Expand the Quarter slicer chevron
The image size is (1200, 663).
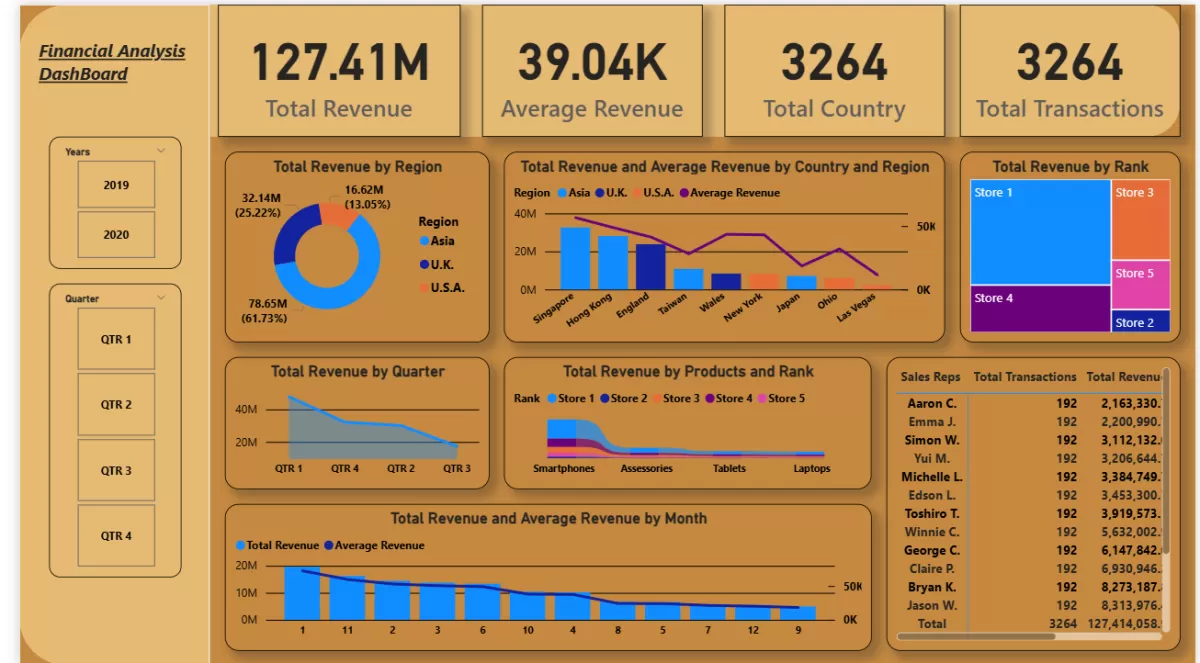161,297
